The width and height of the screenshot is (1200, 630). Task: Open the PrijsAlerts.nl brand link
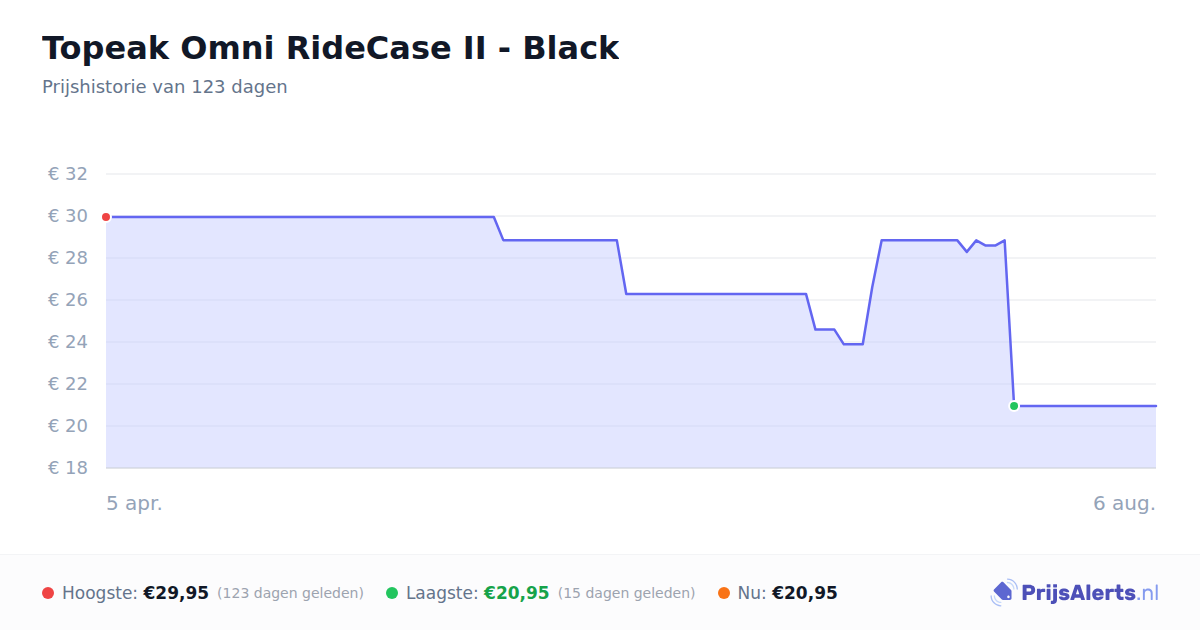pos(1075,593)
